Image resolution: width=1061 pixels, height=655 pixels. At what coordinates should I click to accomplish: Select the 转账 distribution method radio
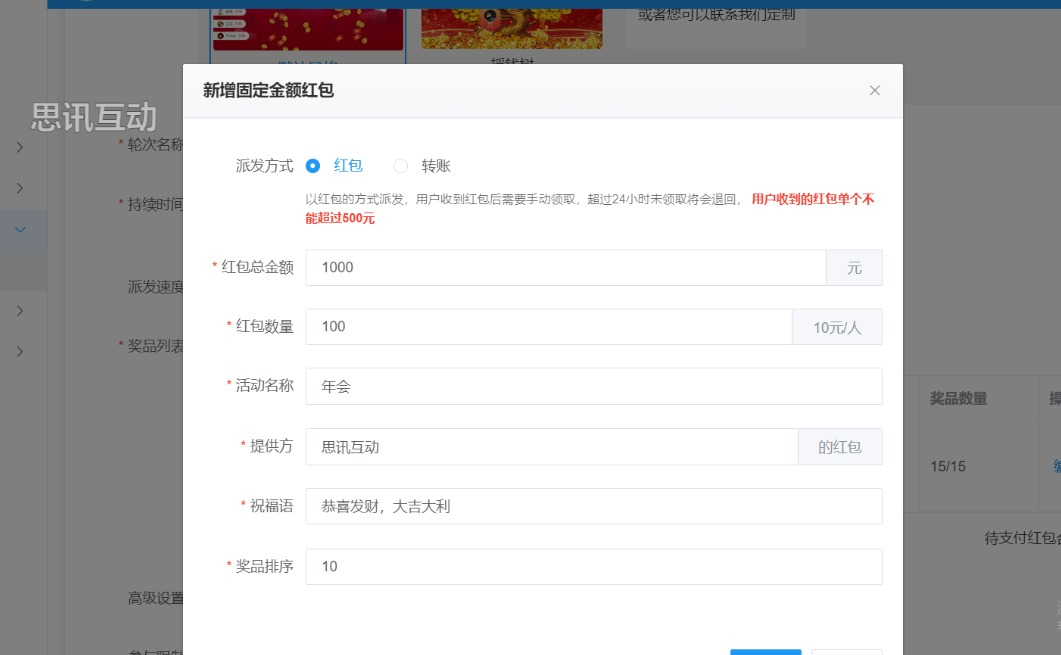tap(401, 166)
